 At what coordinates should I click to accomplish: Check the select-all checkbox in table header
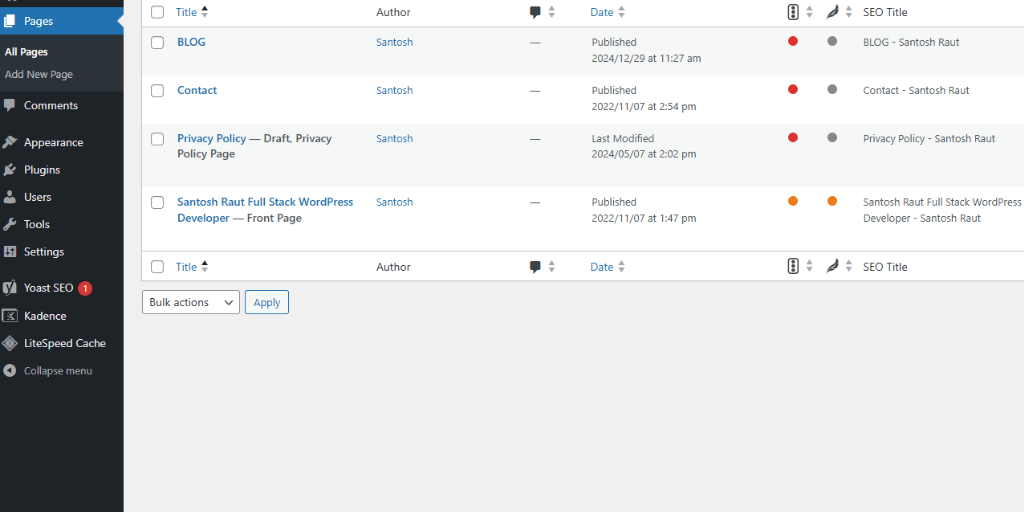[157, 12]
